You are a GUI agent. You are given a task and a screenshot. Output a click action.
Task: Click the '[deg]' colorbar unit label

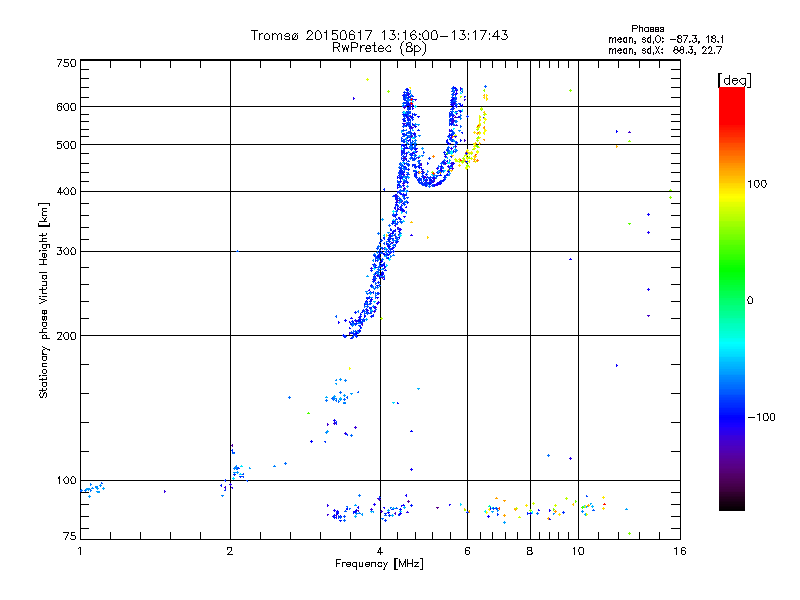(x=734, y=80)
